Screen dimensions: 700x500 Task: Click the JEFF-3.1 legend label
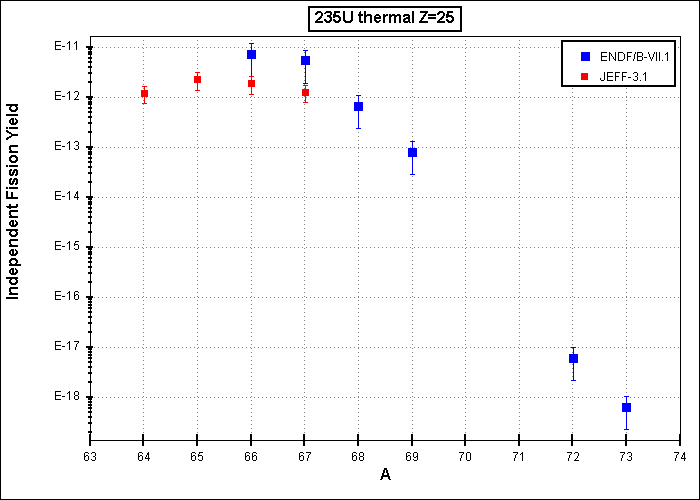coord(623,76)
